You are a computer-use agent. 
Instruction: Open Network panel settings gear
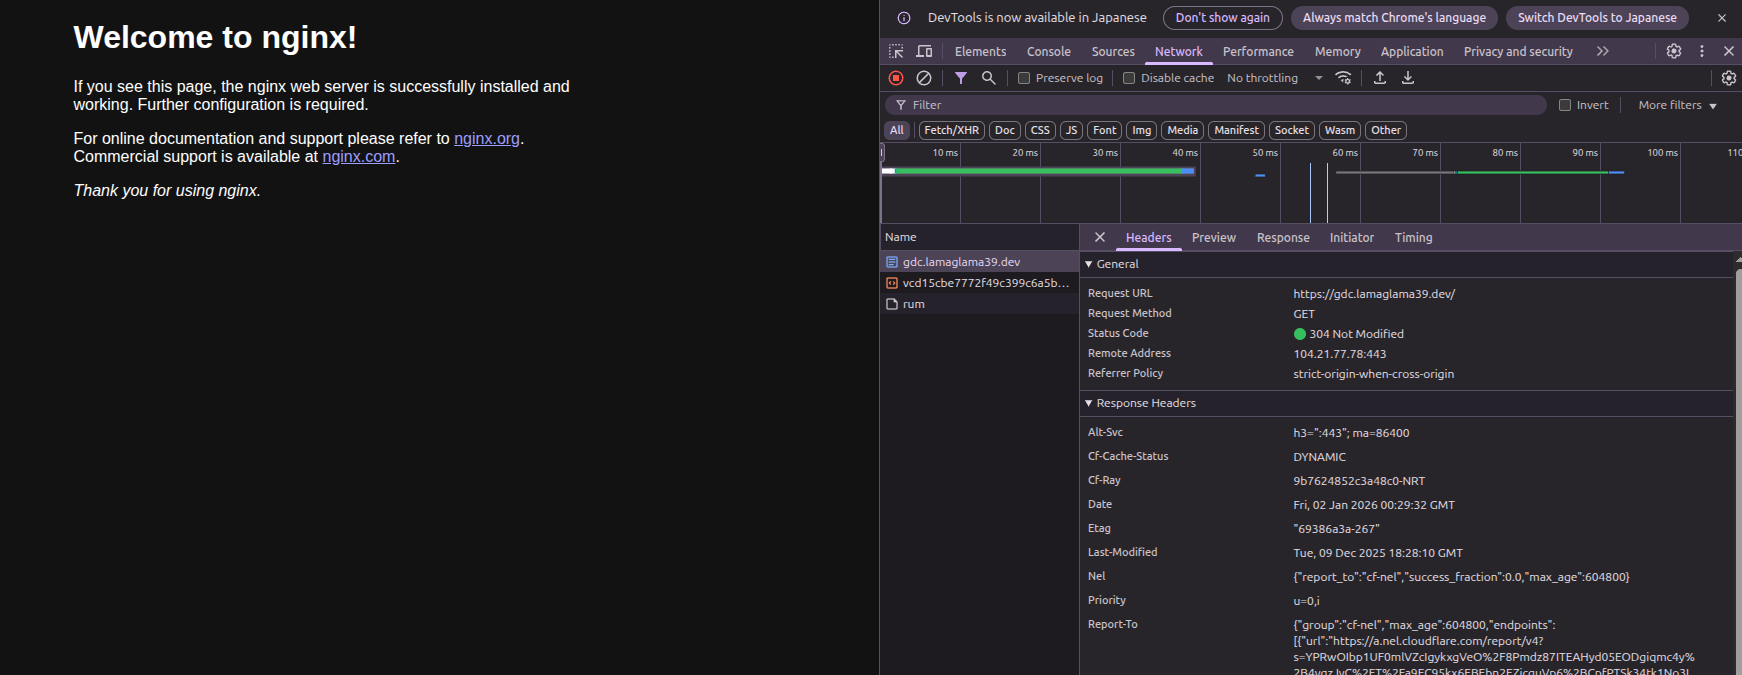coord(1729,78)
